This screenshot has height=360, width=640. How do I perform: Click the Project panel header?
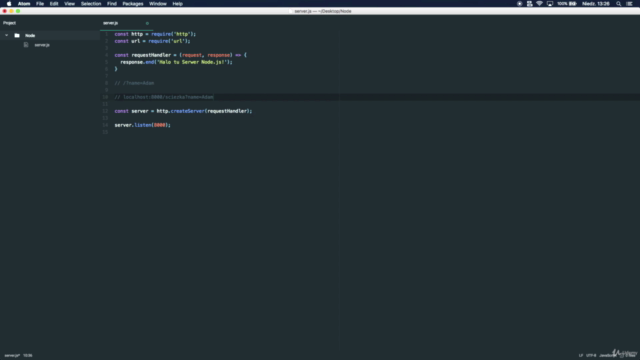point(9,23)
